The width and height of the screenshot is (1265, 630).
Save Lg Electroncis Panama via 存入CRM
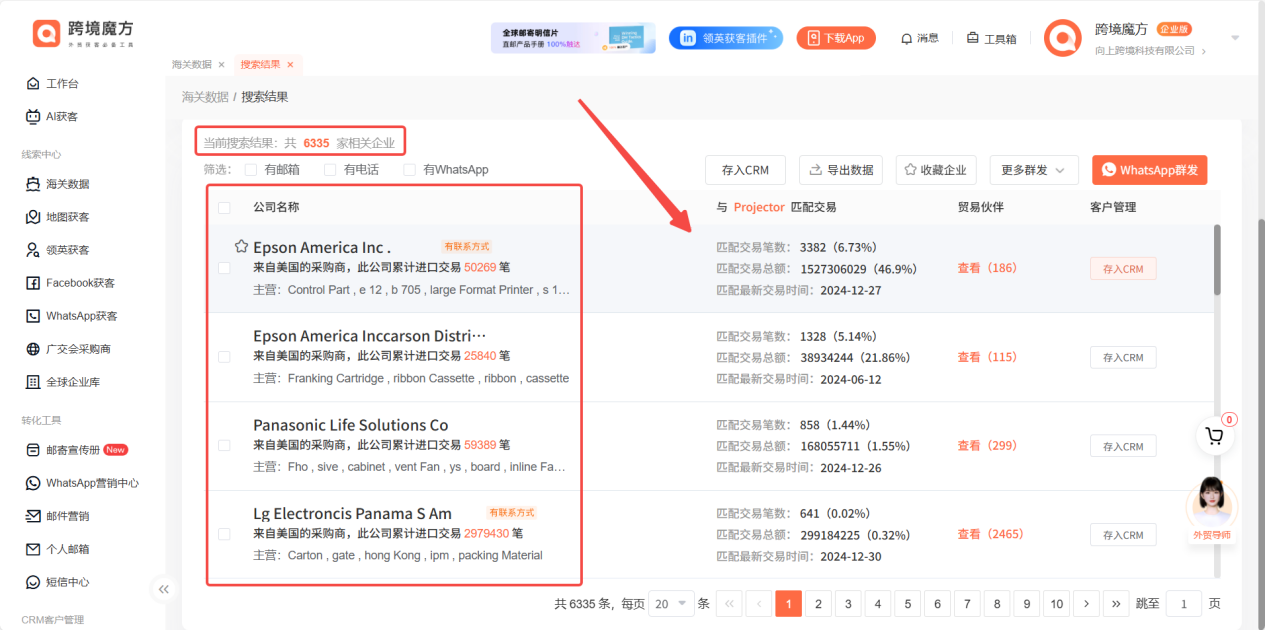[x=1123, y=535]
